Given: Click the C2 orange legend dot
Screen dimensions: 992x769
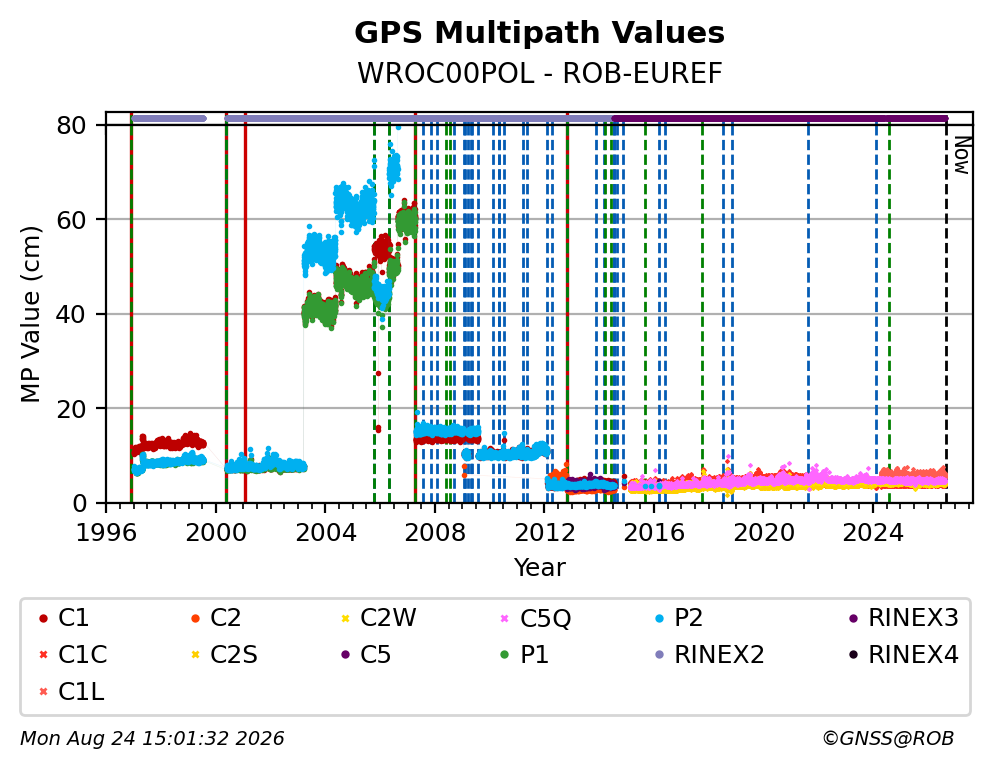Looking at the screenshot, I should click(195, 618).
